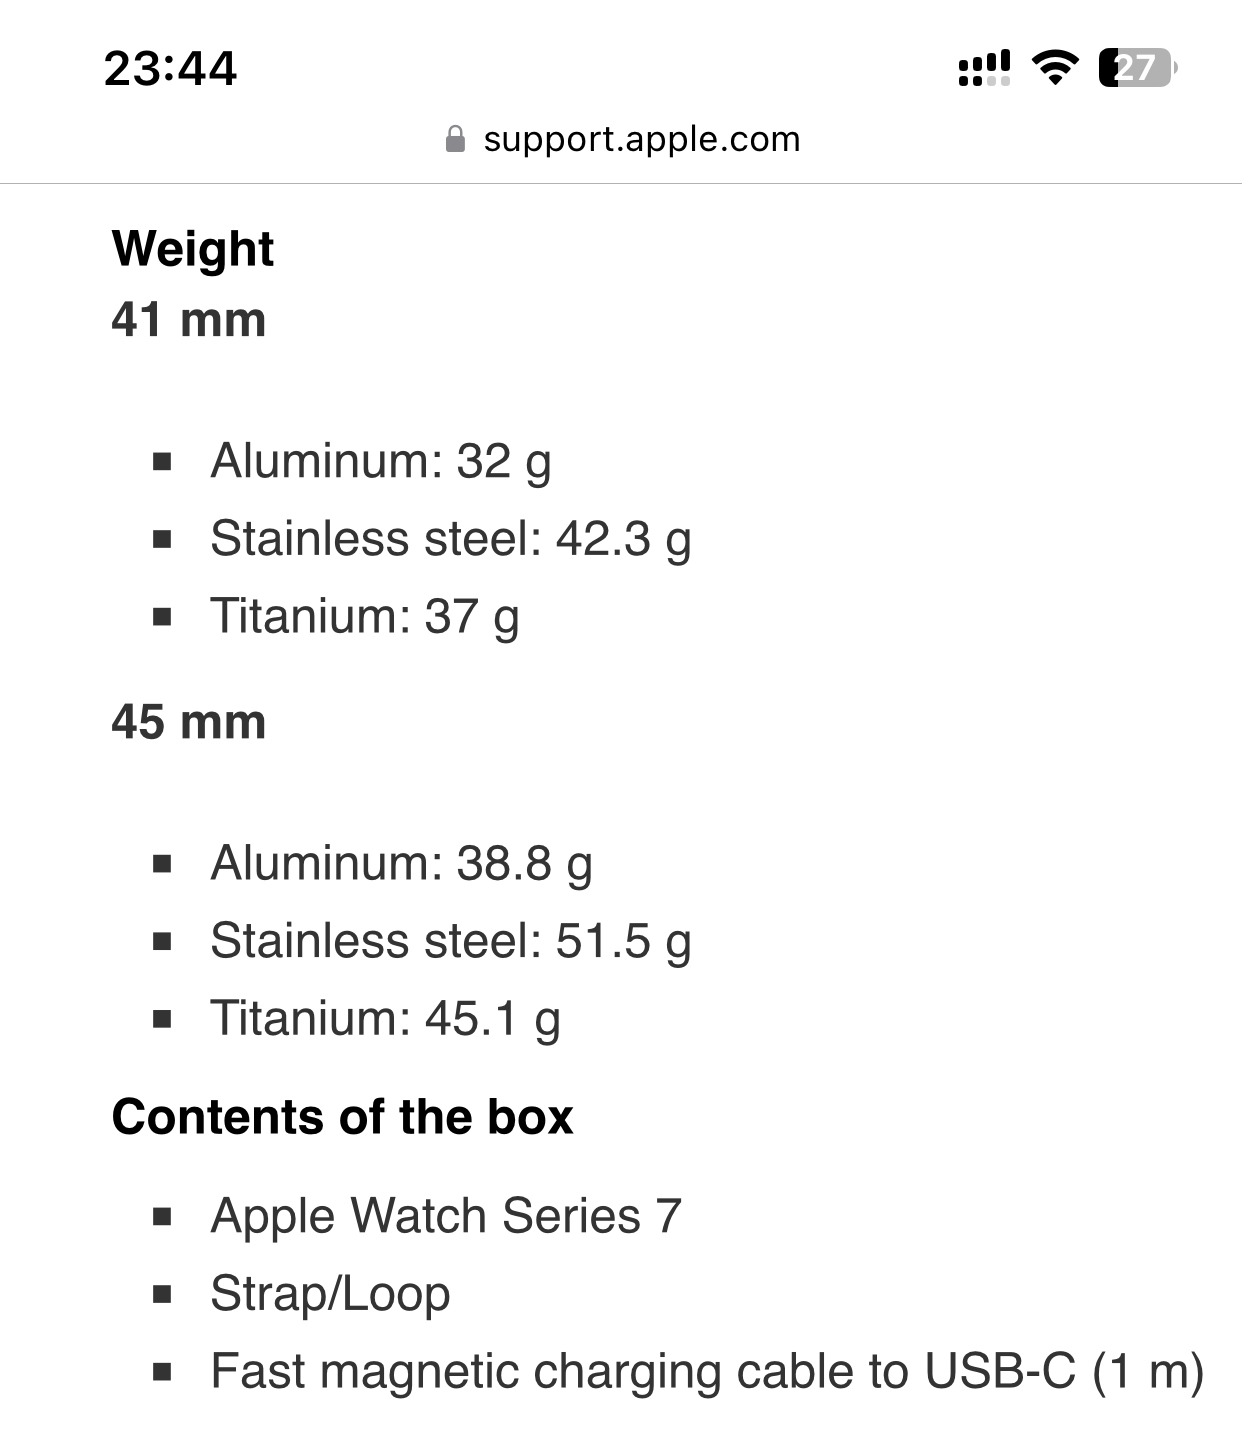Click the Contents of the box heading

coord(342,1117)
